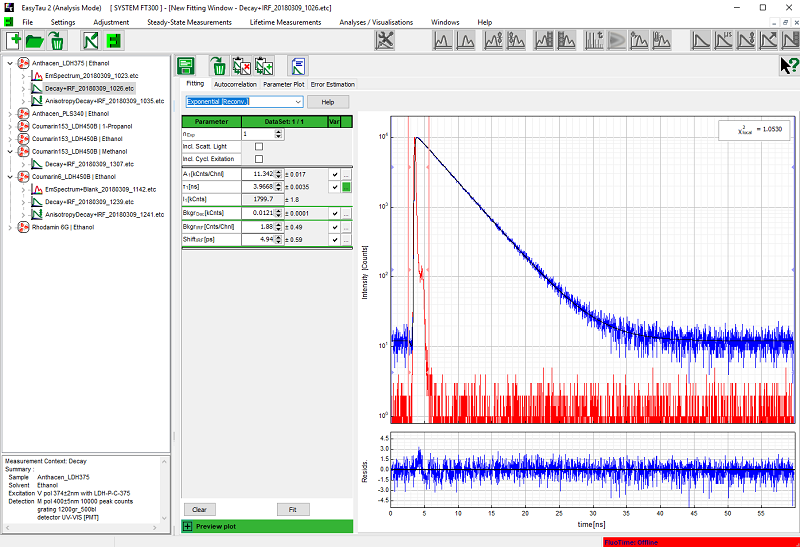The image size is (800, 547).
Task: Switch to the Autocorrelation tab
Action: 235,85
